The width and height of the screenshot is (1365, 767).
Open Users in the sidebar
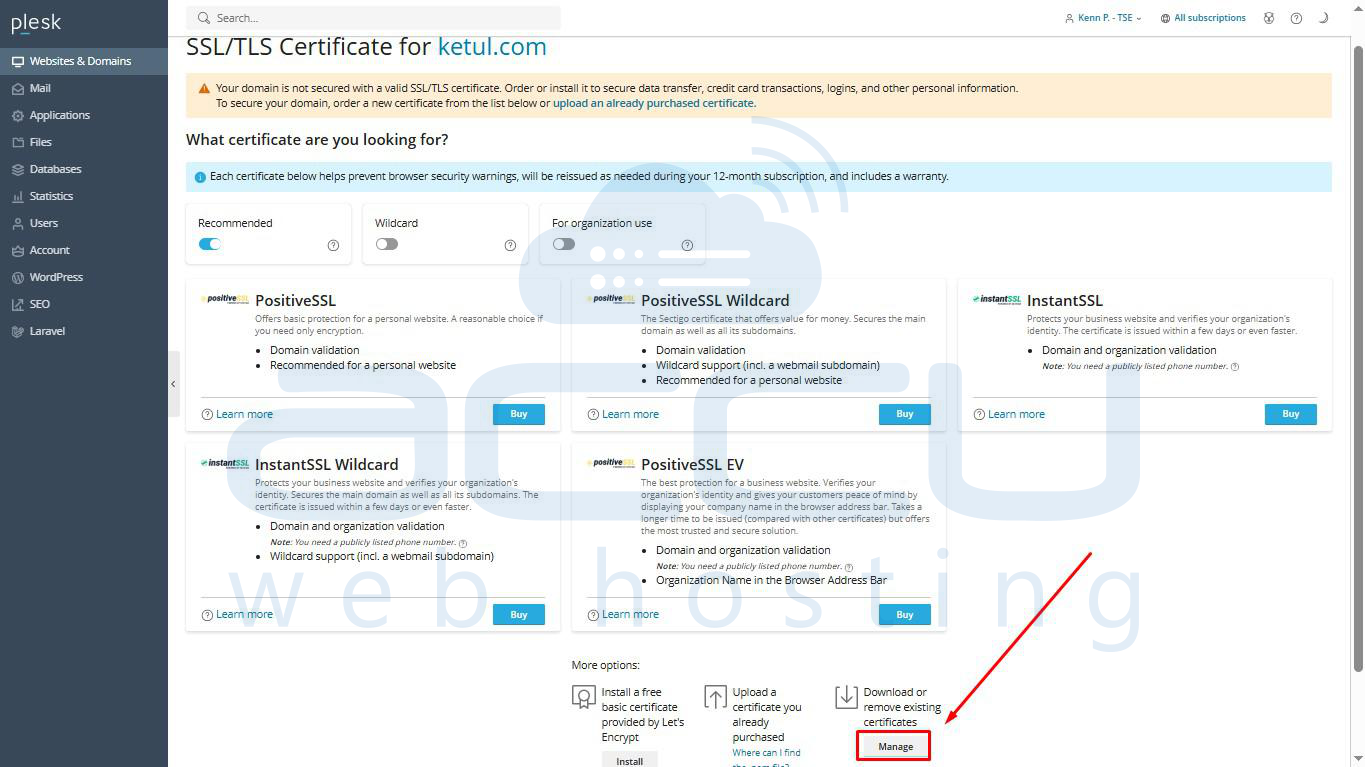pyautogui.click(x=84, y=223)
